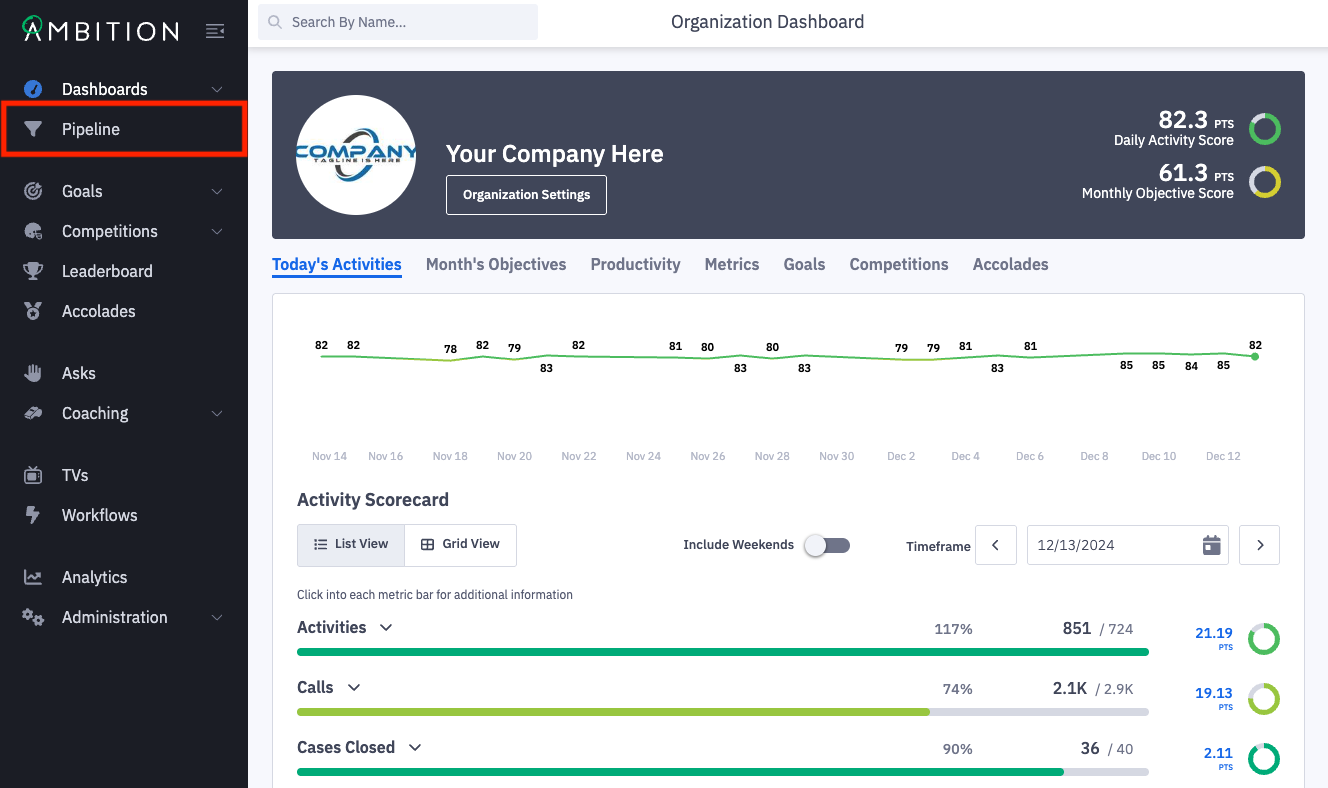Go to the previous timeframe date

point(995,545)
